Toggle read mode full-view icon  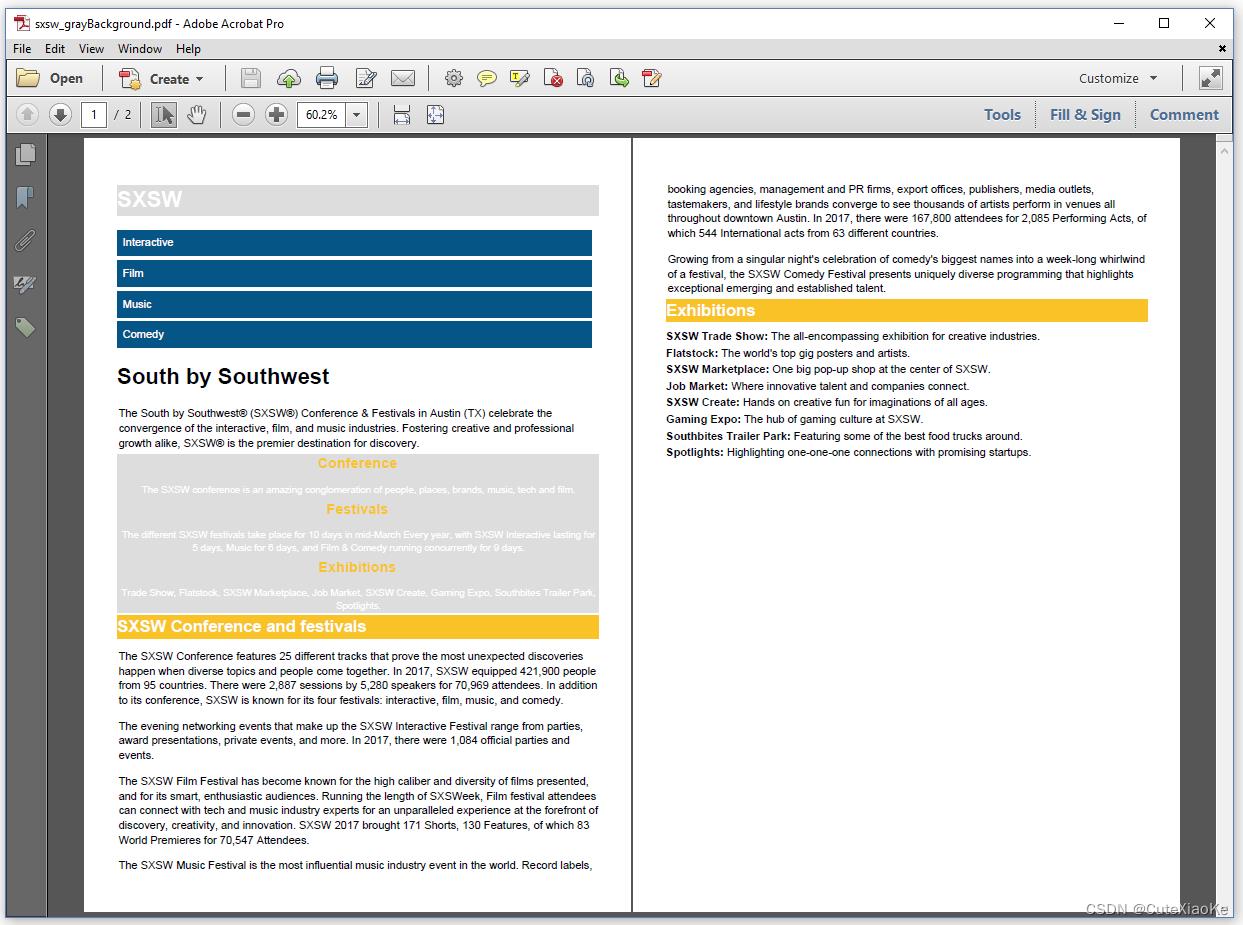click(1211, 78)
